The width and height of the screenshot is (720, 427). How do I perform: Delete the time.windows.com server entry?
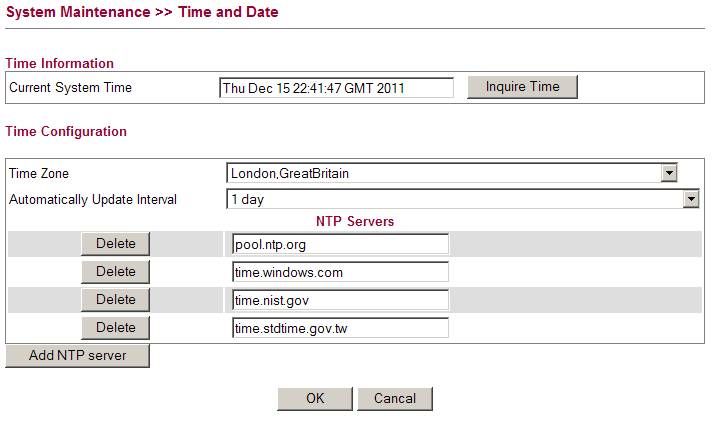point(115,272)
